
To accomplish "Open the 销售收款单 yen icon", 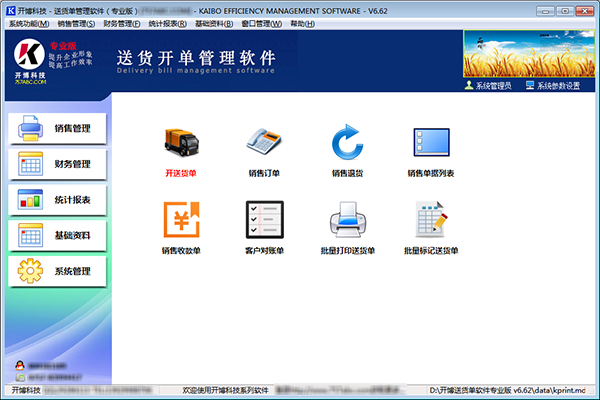I will (181, 219).
